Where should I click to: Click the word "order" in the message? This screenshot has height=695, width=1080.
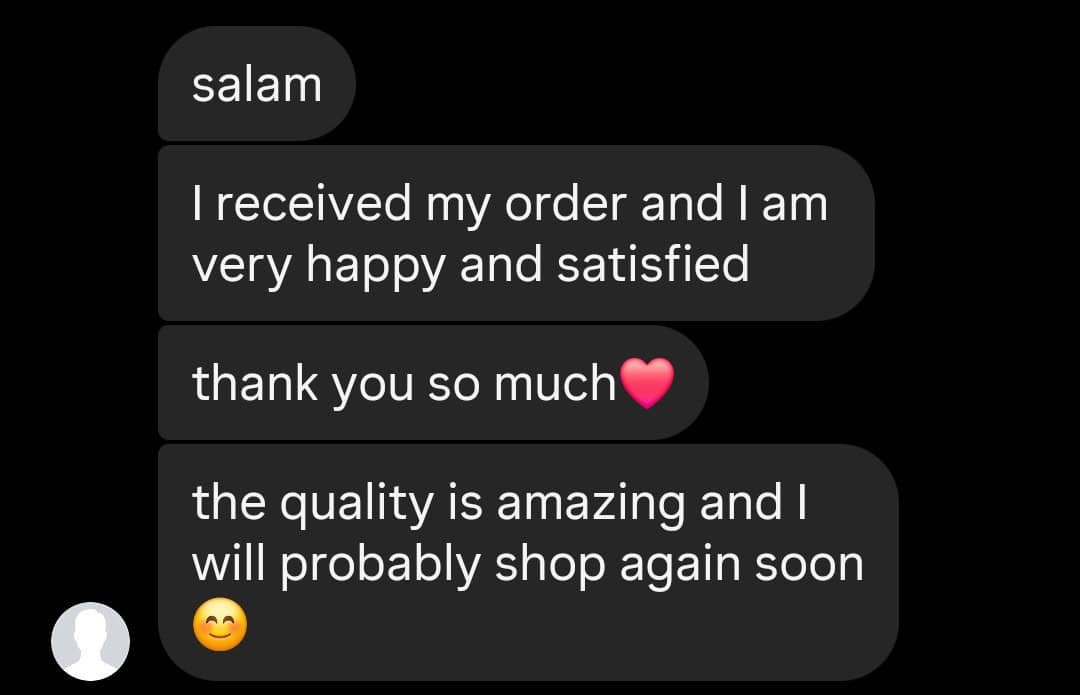pyautogui.click(x=565, y=203)
